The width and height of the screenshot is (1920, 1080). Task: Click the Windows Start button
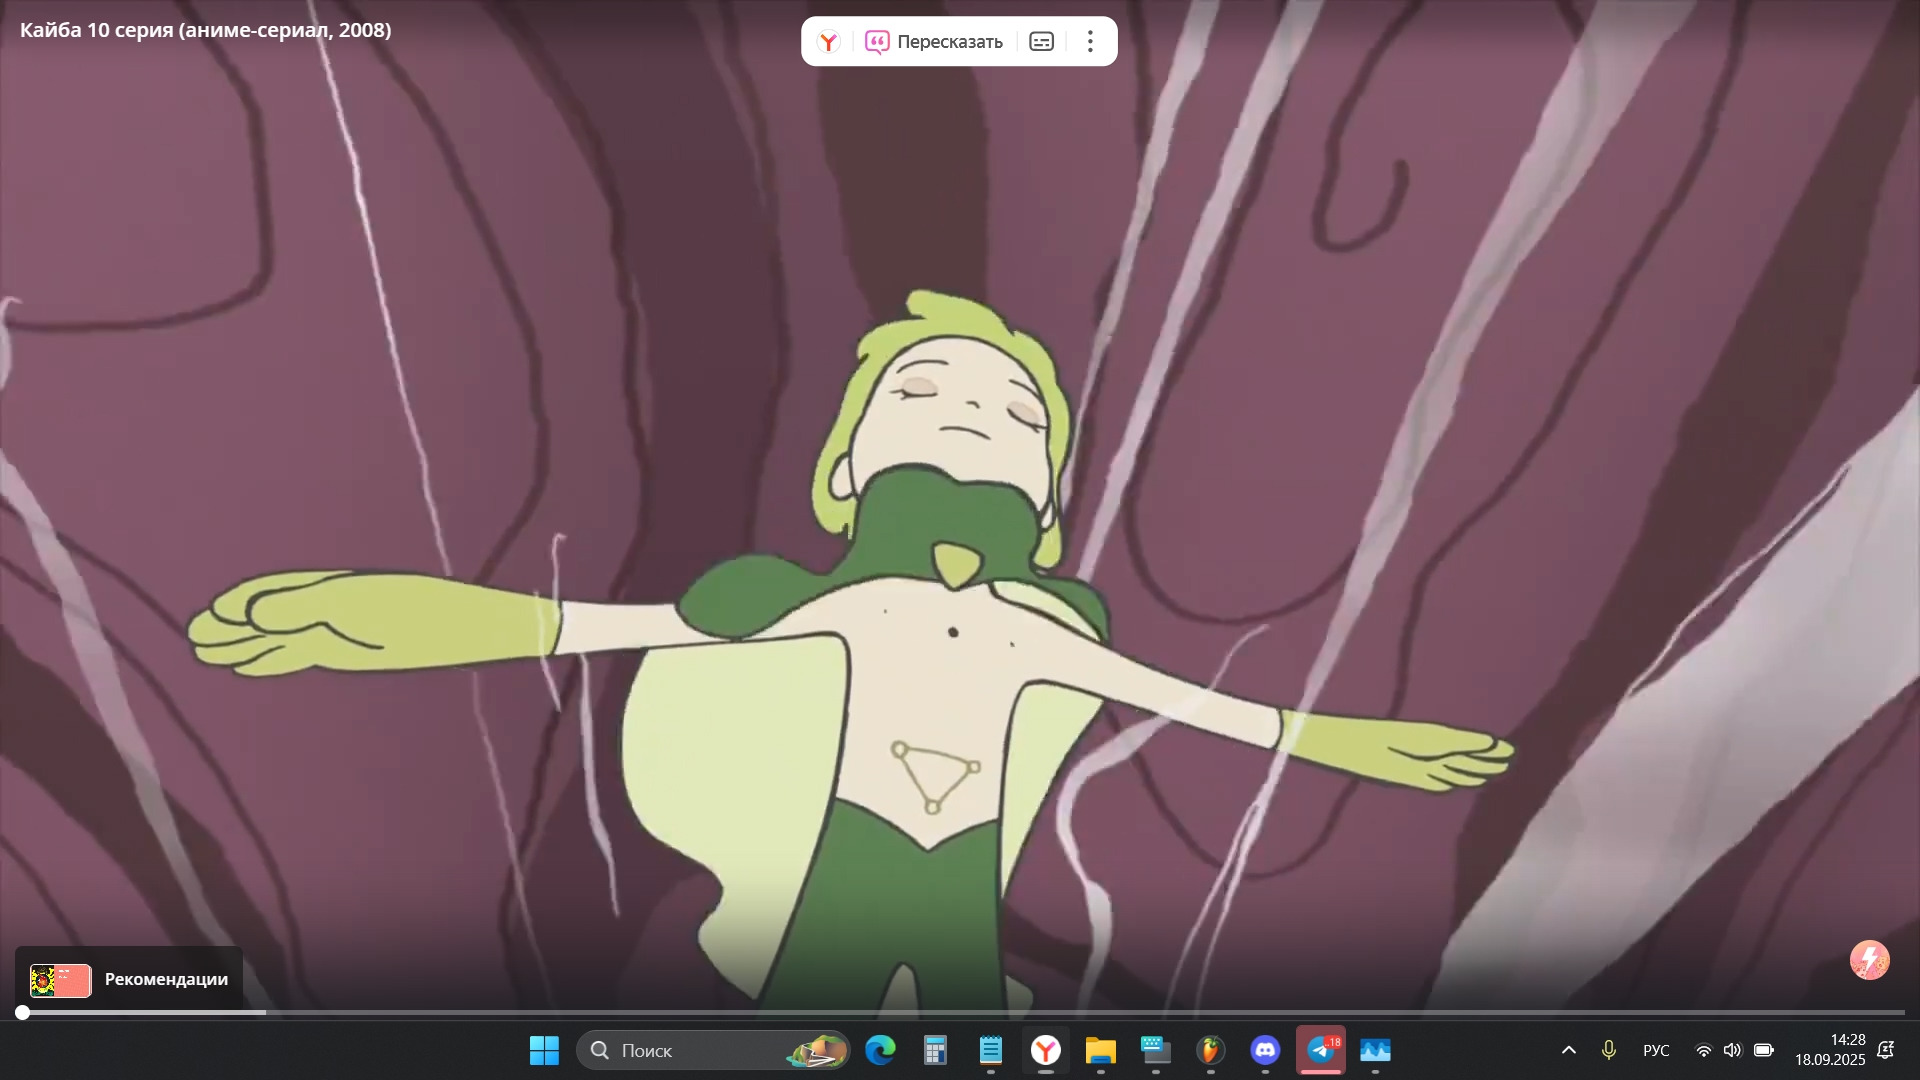[x=544, y=1051]
